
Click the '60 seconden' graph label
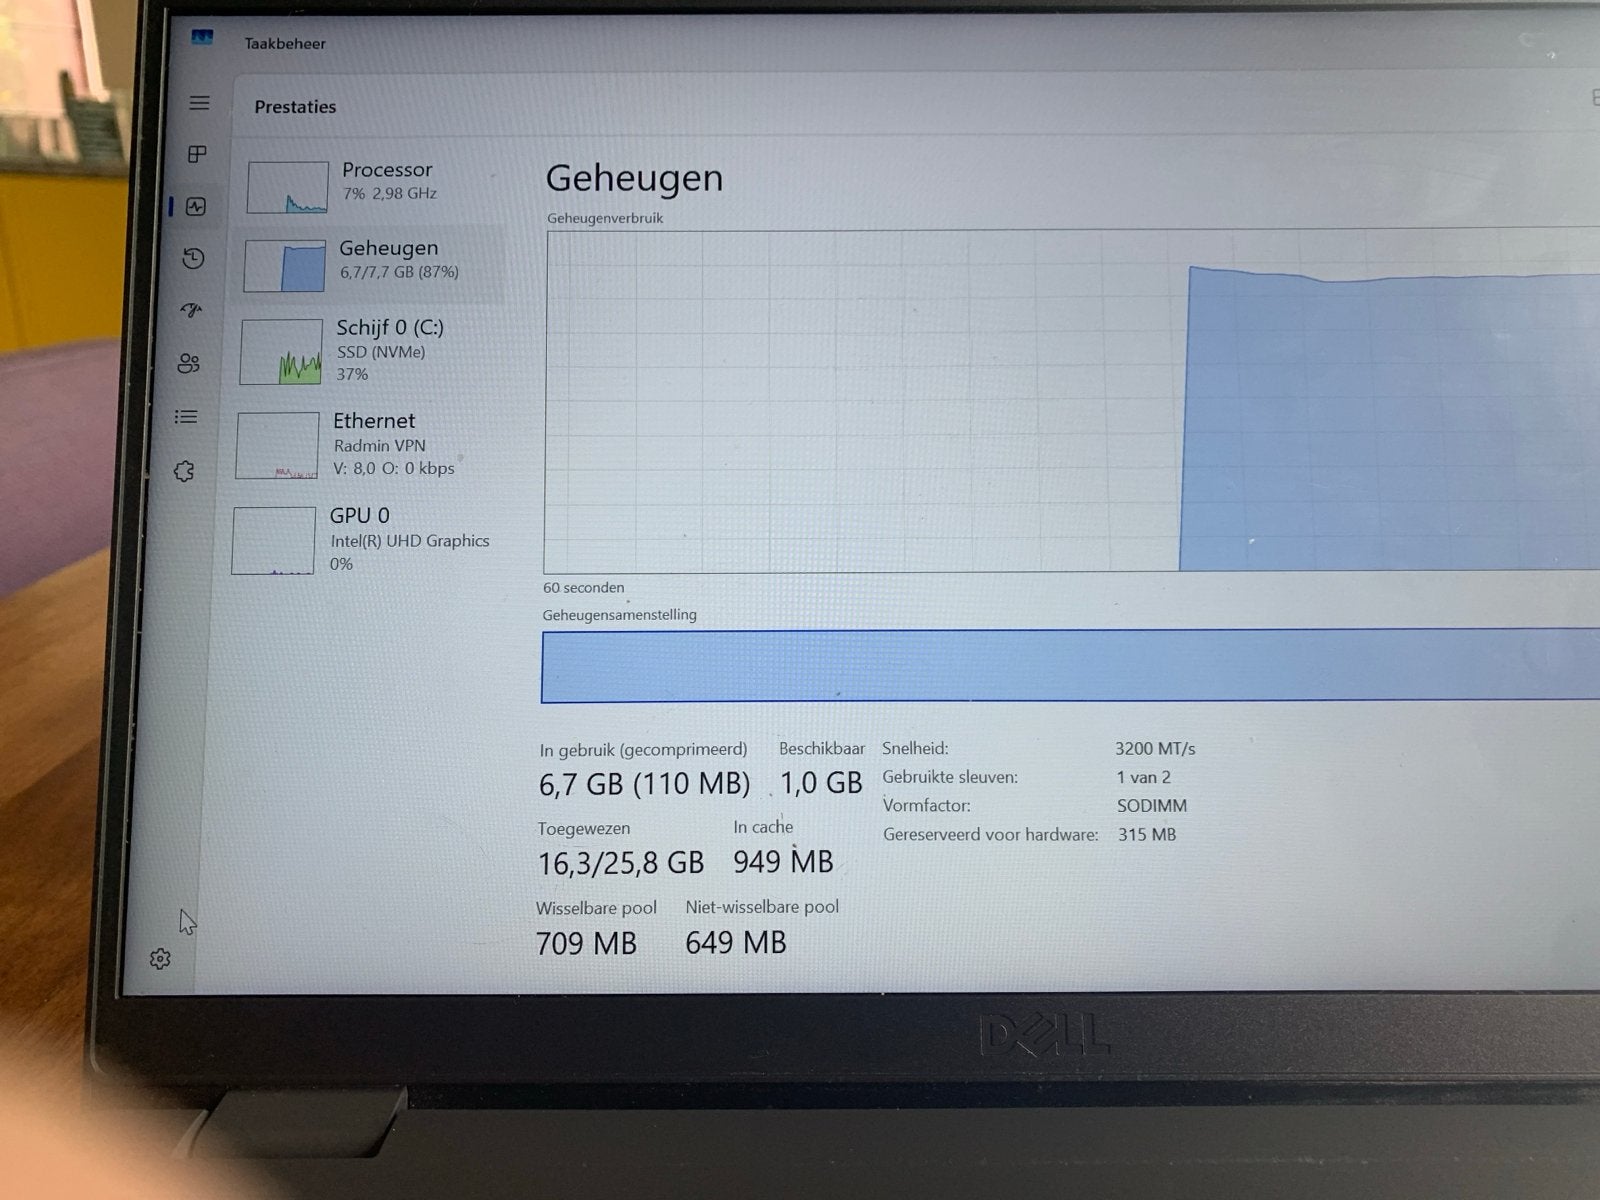click(x=583, y=588)
